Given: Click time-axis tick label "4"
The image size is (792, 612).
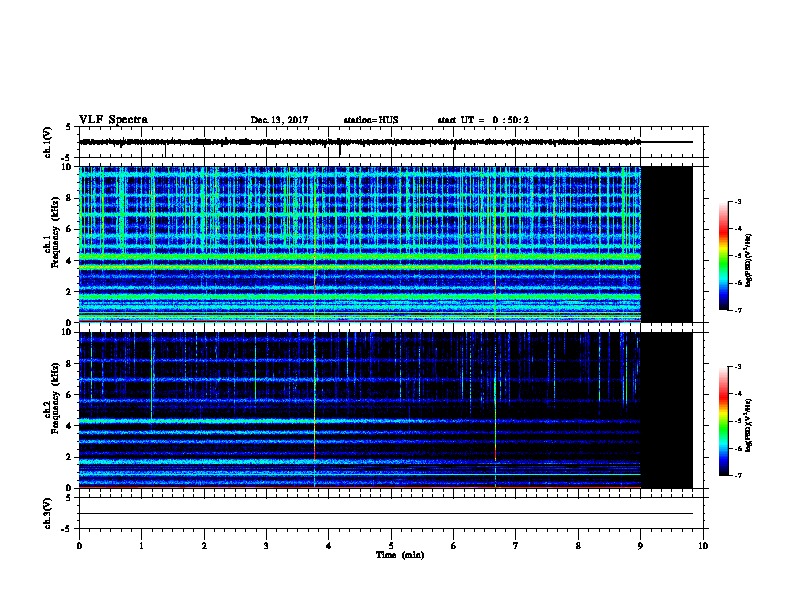Looking at the screenshot, I should (x=329, y=546).
